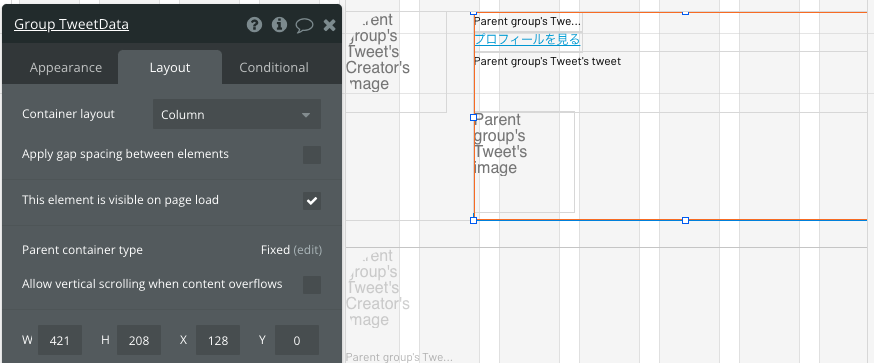
Task: Open the help question mark icon
Action: pos(254,25)
